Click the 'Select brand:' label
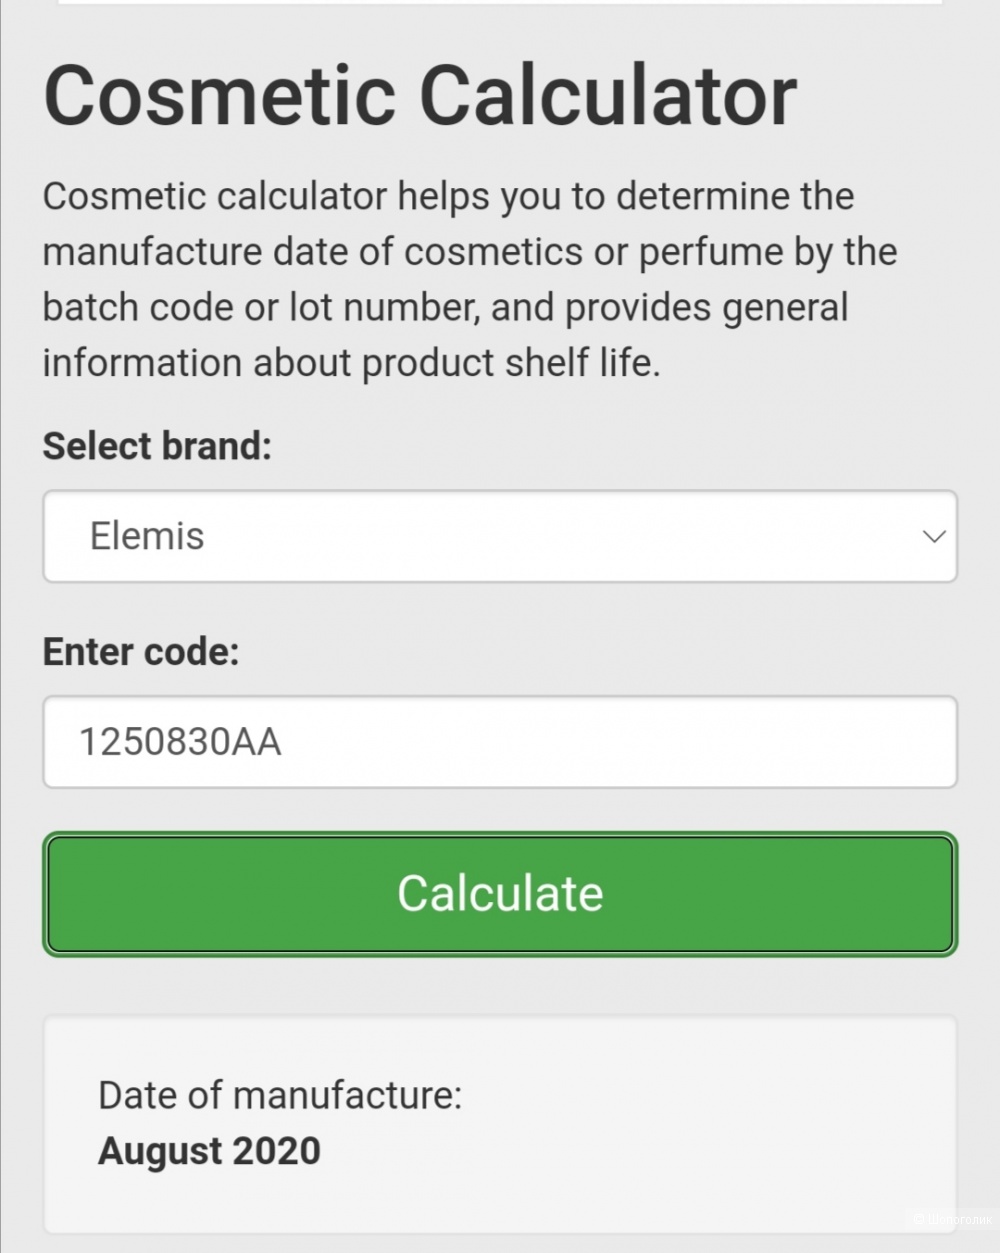The height and width of the screenshot is (1253, 1000). tap(157, 446)
